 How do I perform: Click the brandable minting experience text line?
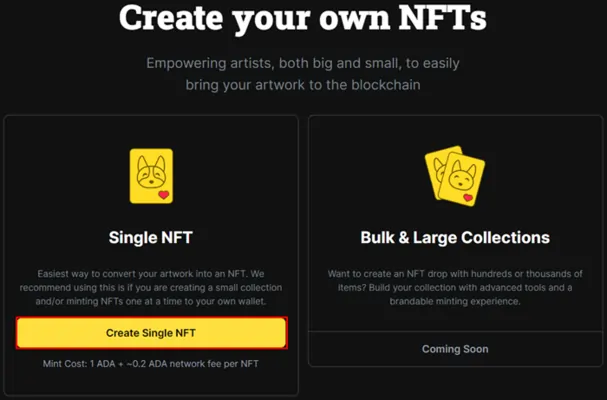coord(455,301)
